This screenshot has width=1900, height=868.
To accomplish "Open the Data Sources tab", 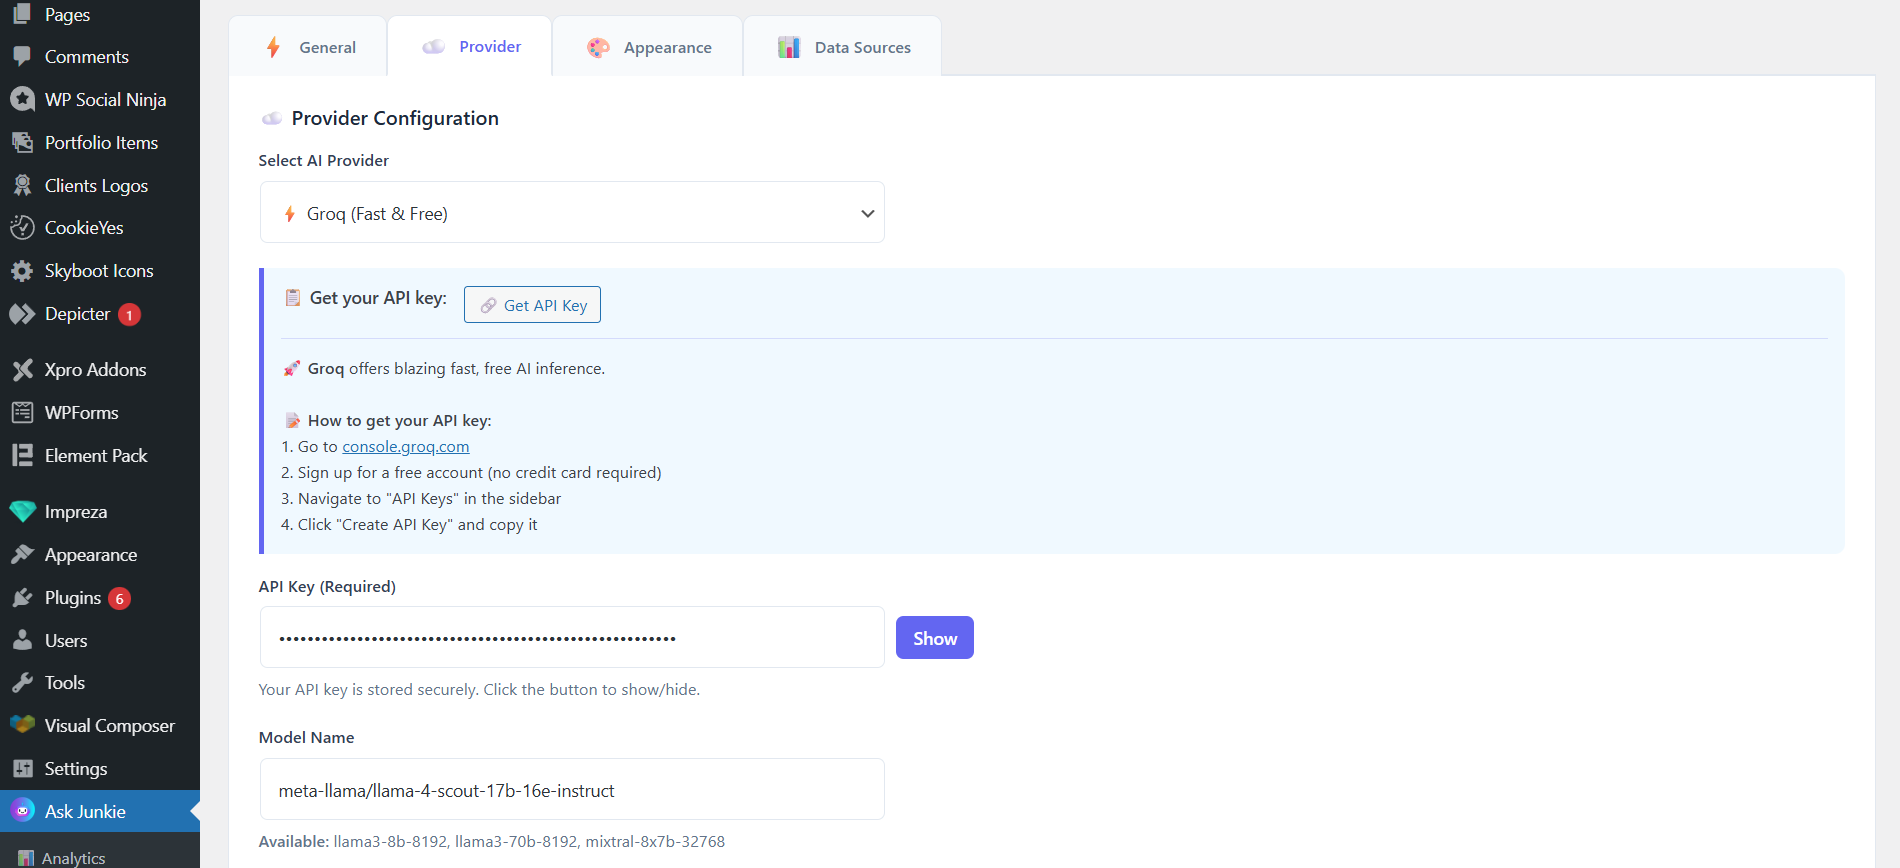I will click(x=844, y=47).
